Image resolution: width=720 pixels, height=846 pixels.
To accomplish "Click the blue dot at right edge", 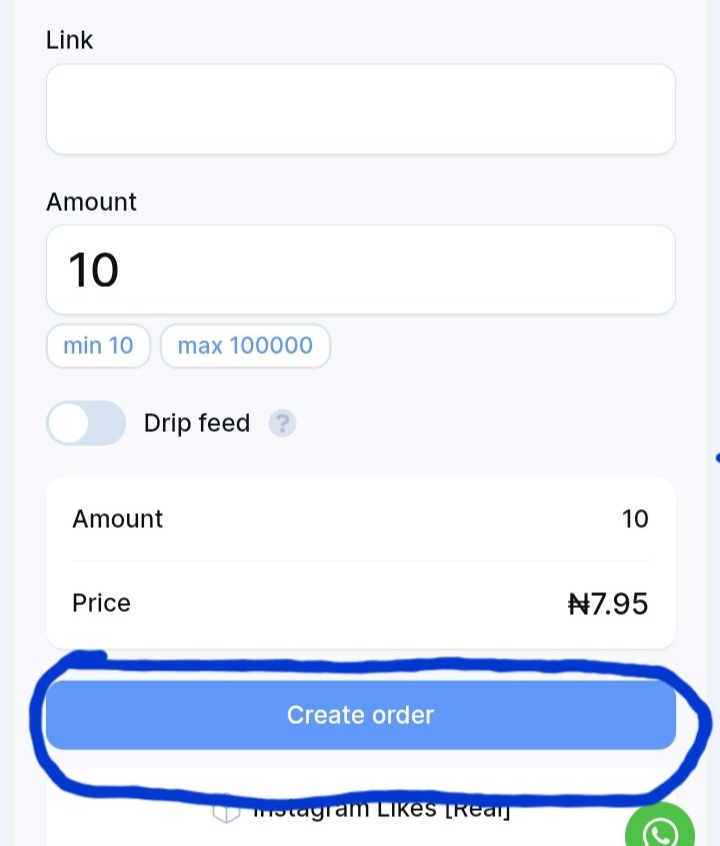I will pyautogui.click(x=717, y=458).
